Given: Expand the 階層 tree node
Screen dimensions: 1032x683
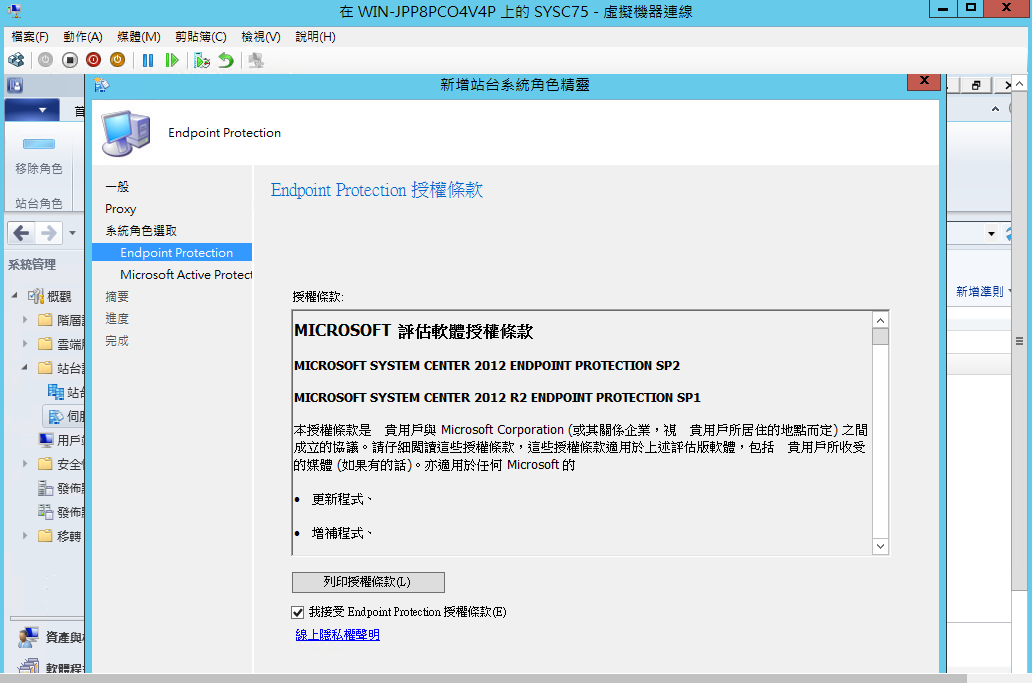Looking at the screenshot, I should (x=25, y=320).
